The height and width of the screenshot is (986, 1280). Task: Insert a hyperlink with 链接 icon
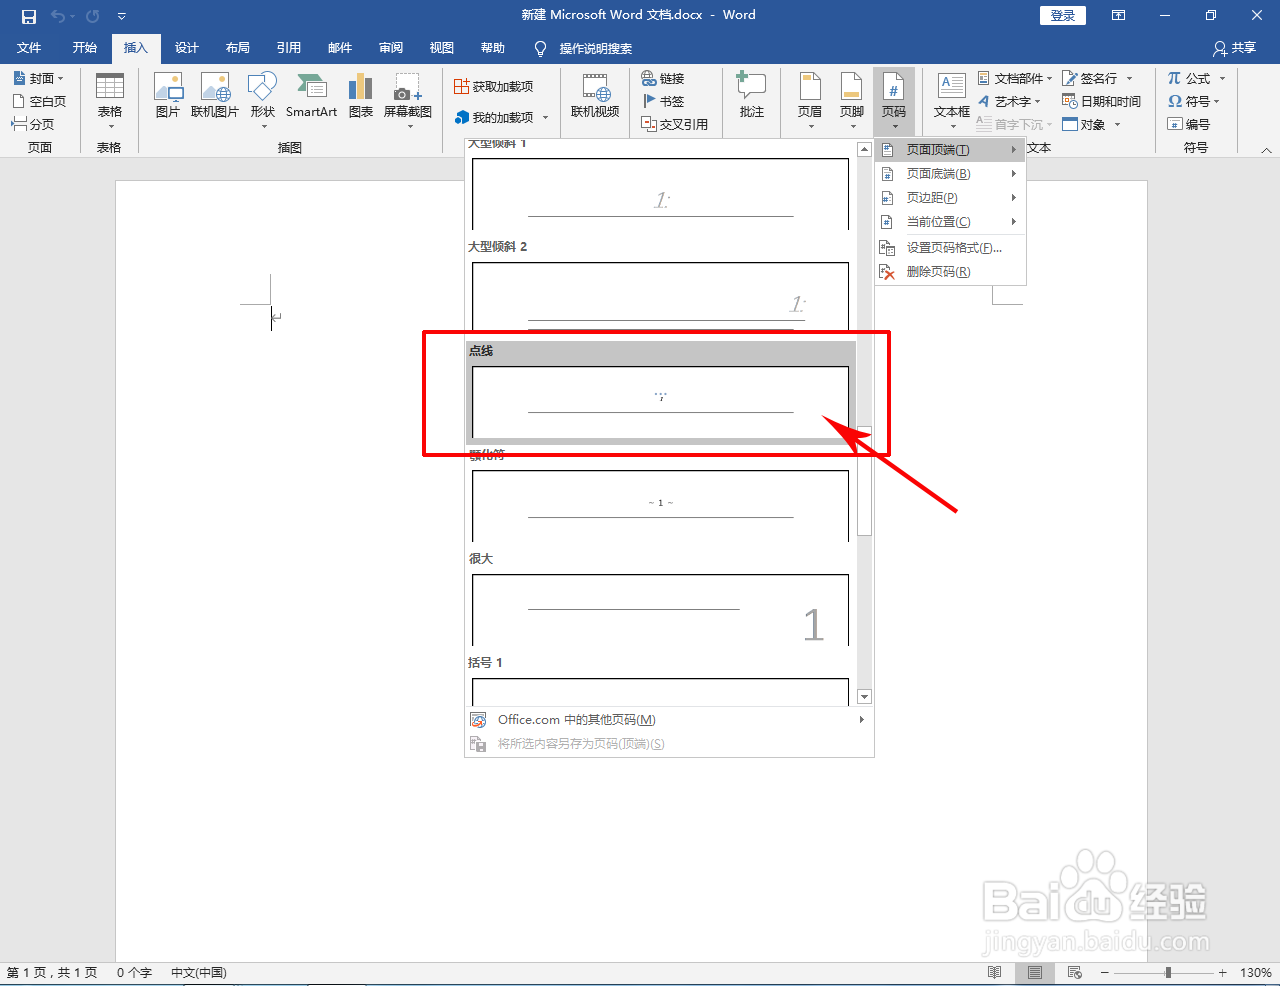click(666, 77)
